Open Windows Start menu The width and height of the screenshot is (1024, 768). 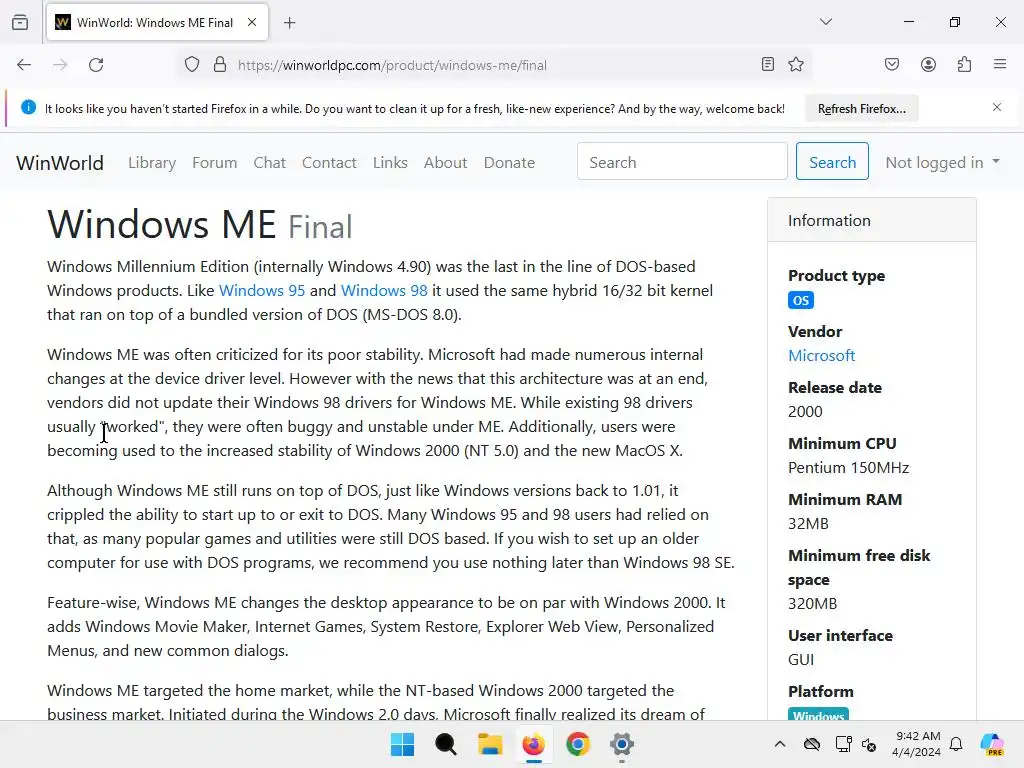[x=402, y=744]
